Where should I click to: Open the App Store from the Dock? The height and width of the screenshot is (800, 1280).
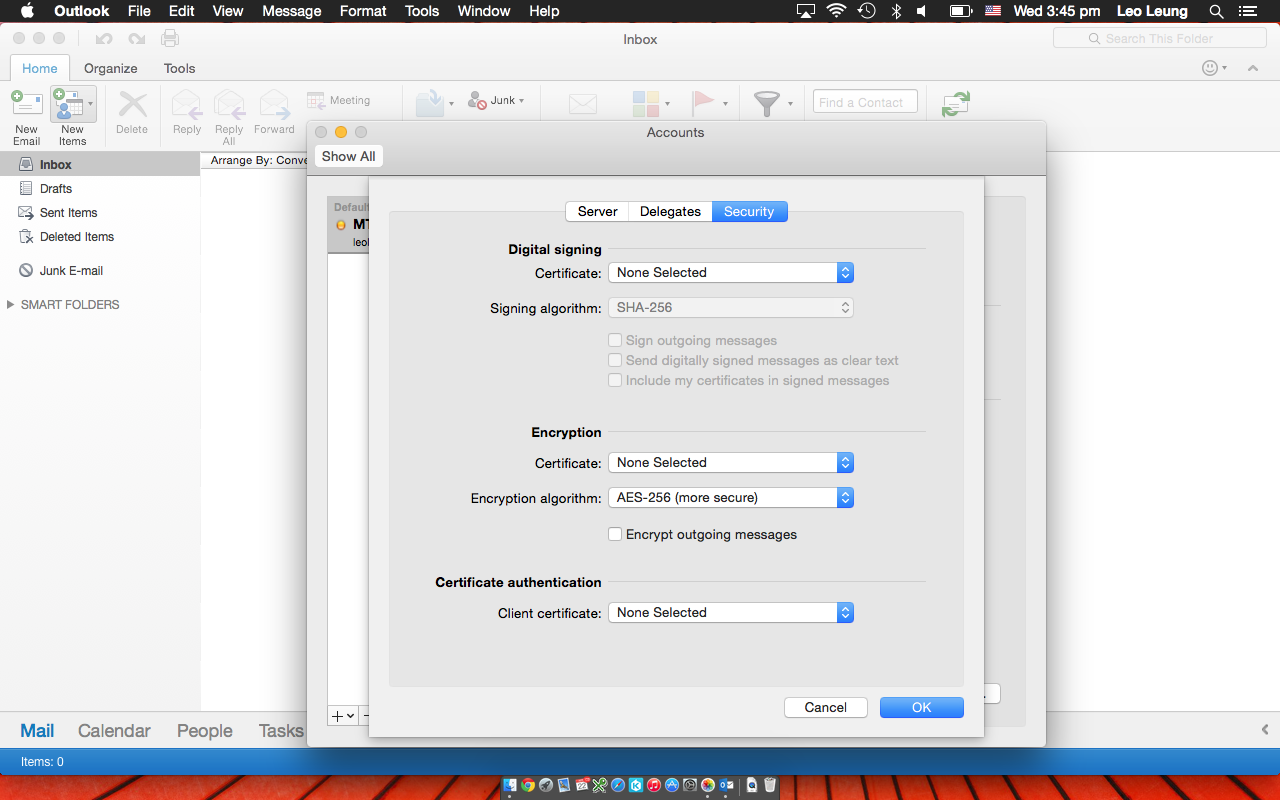(671, 786)
